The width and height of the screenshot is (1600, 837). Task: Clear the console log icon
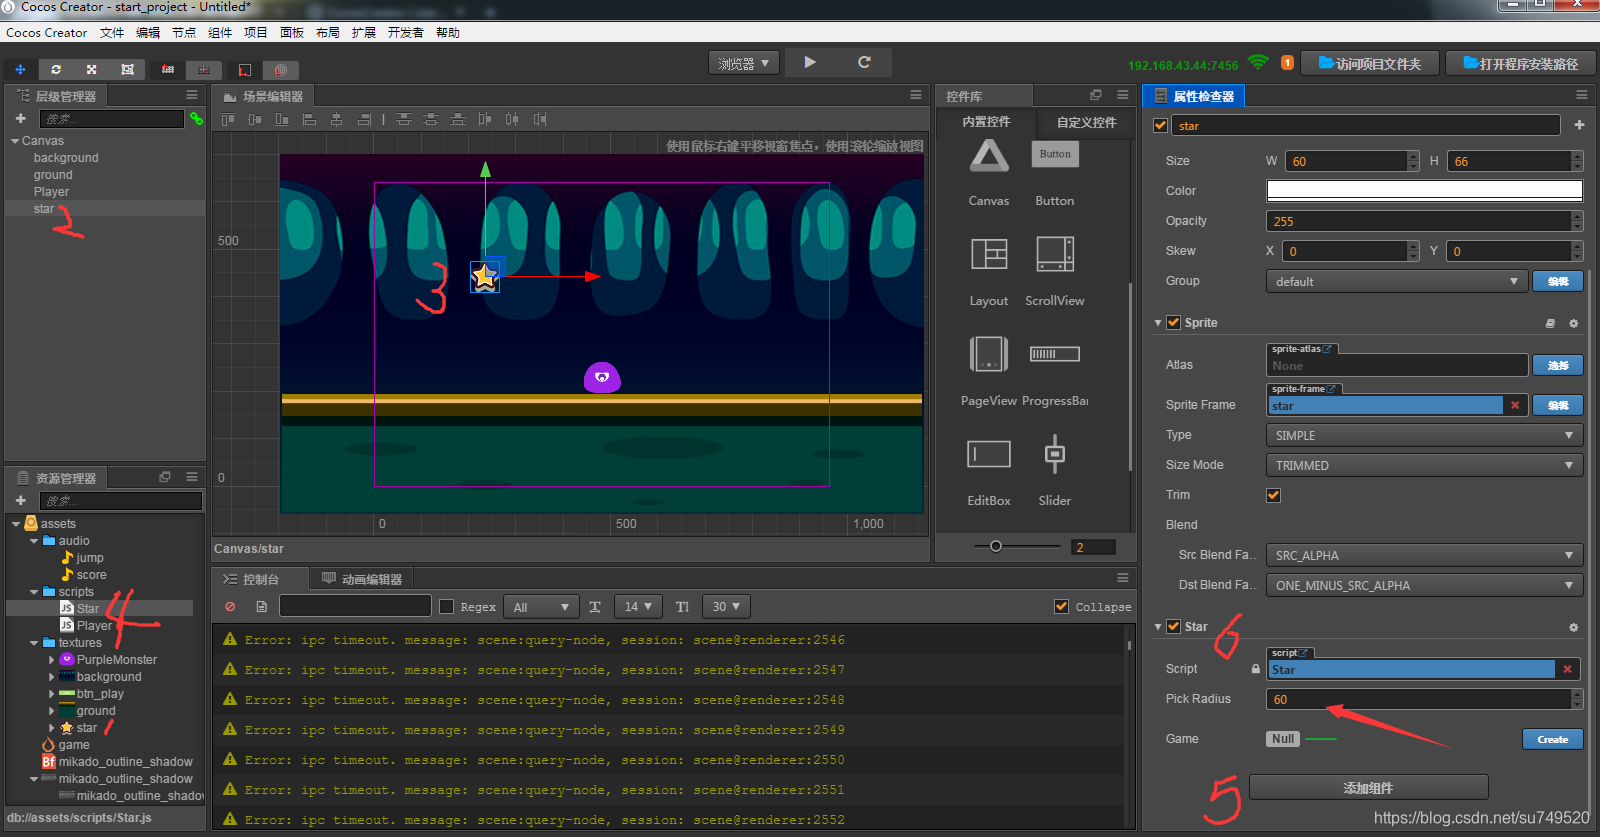(230, 607)
